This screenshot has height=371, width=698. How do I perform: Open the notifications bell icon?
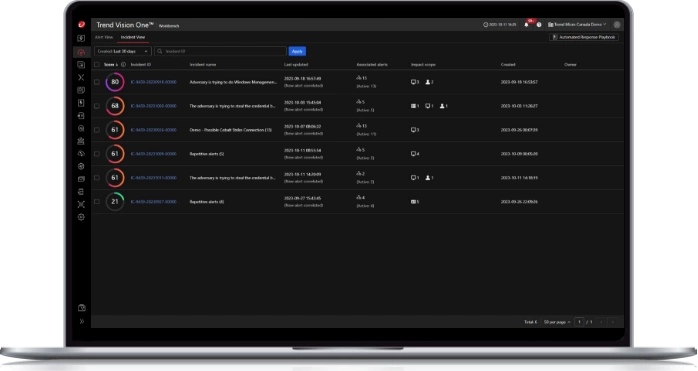tap(526, 25)
